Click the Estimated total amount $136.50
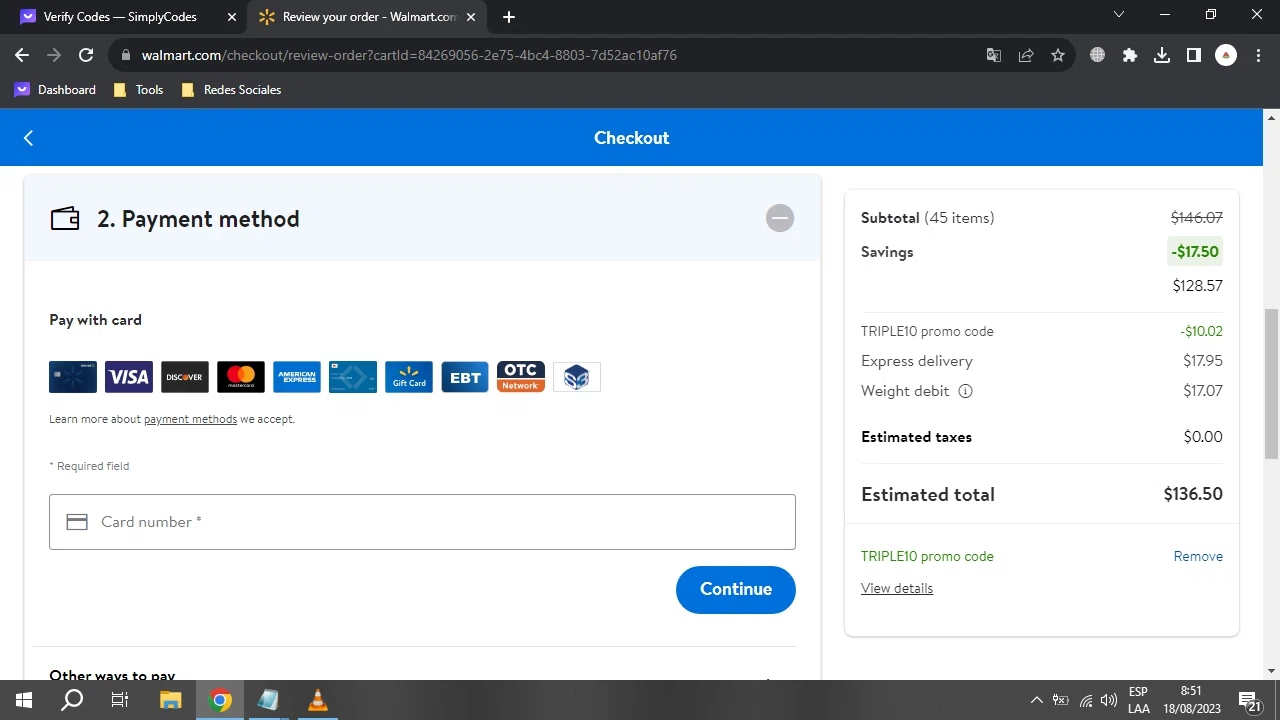This screenshot has width=1280, height=720. pos(1193,494)
